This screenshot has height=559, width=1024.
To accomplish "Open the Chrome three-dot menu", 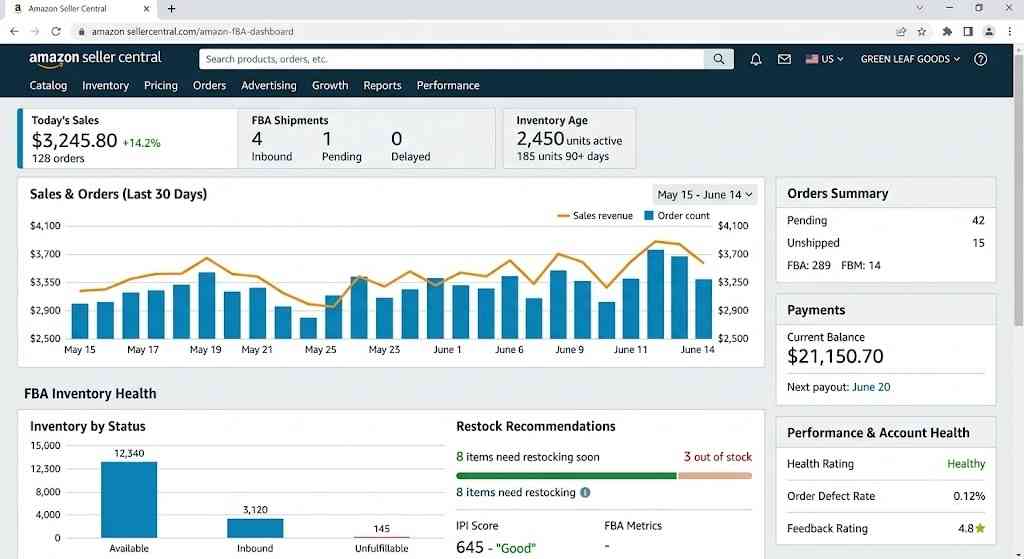I will pyautogui.click(x=1011, y=31).
